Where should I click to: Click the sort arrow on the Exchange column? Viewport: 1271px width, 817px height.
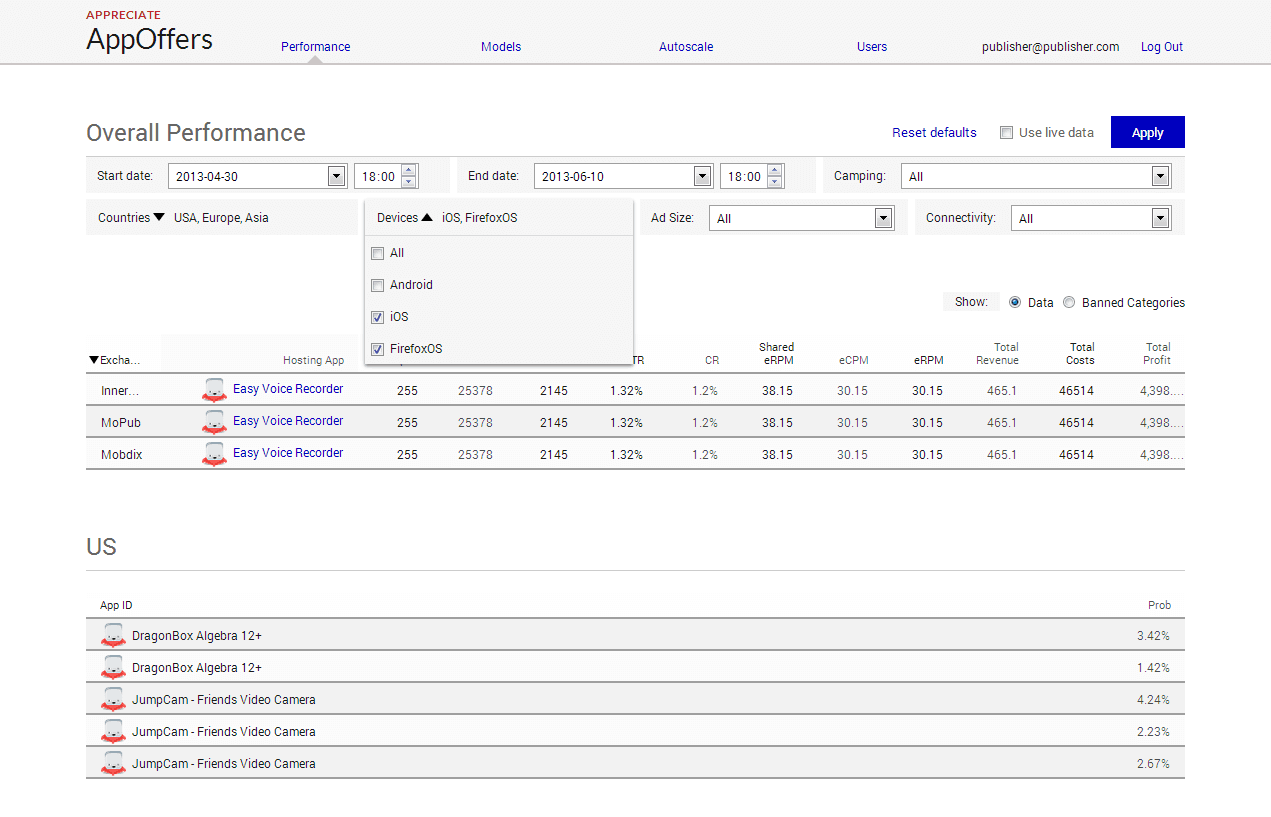[94, 360]
